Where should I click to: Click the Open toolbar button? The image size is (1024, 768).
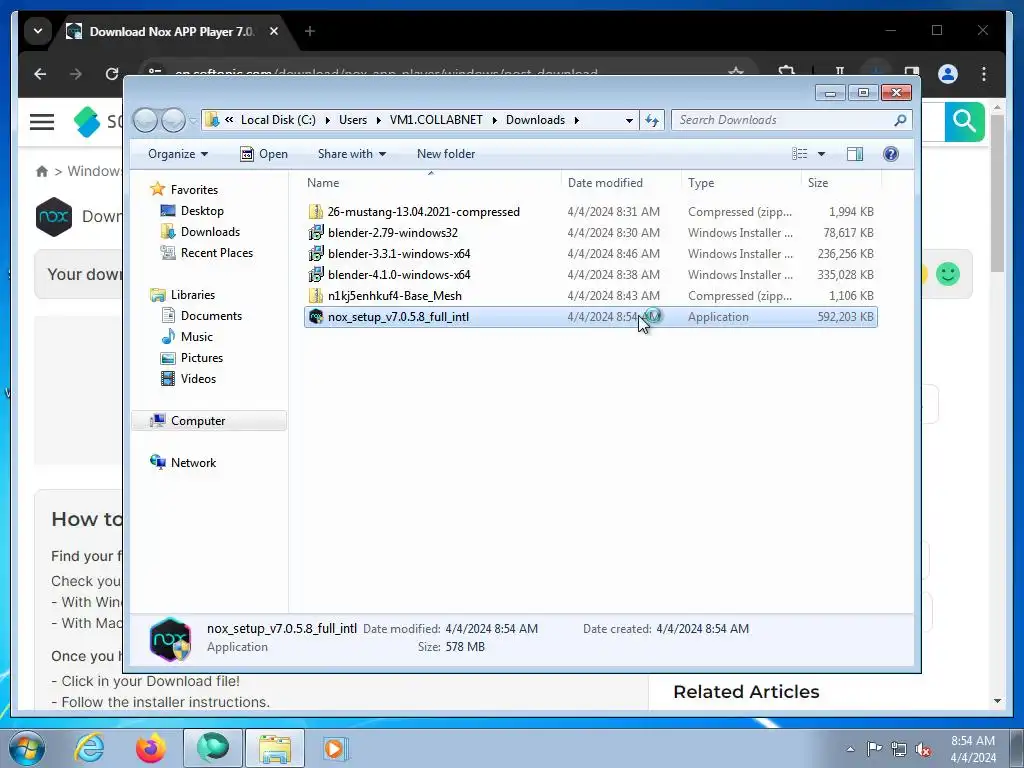tap(264, 154)
